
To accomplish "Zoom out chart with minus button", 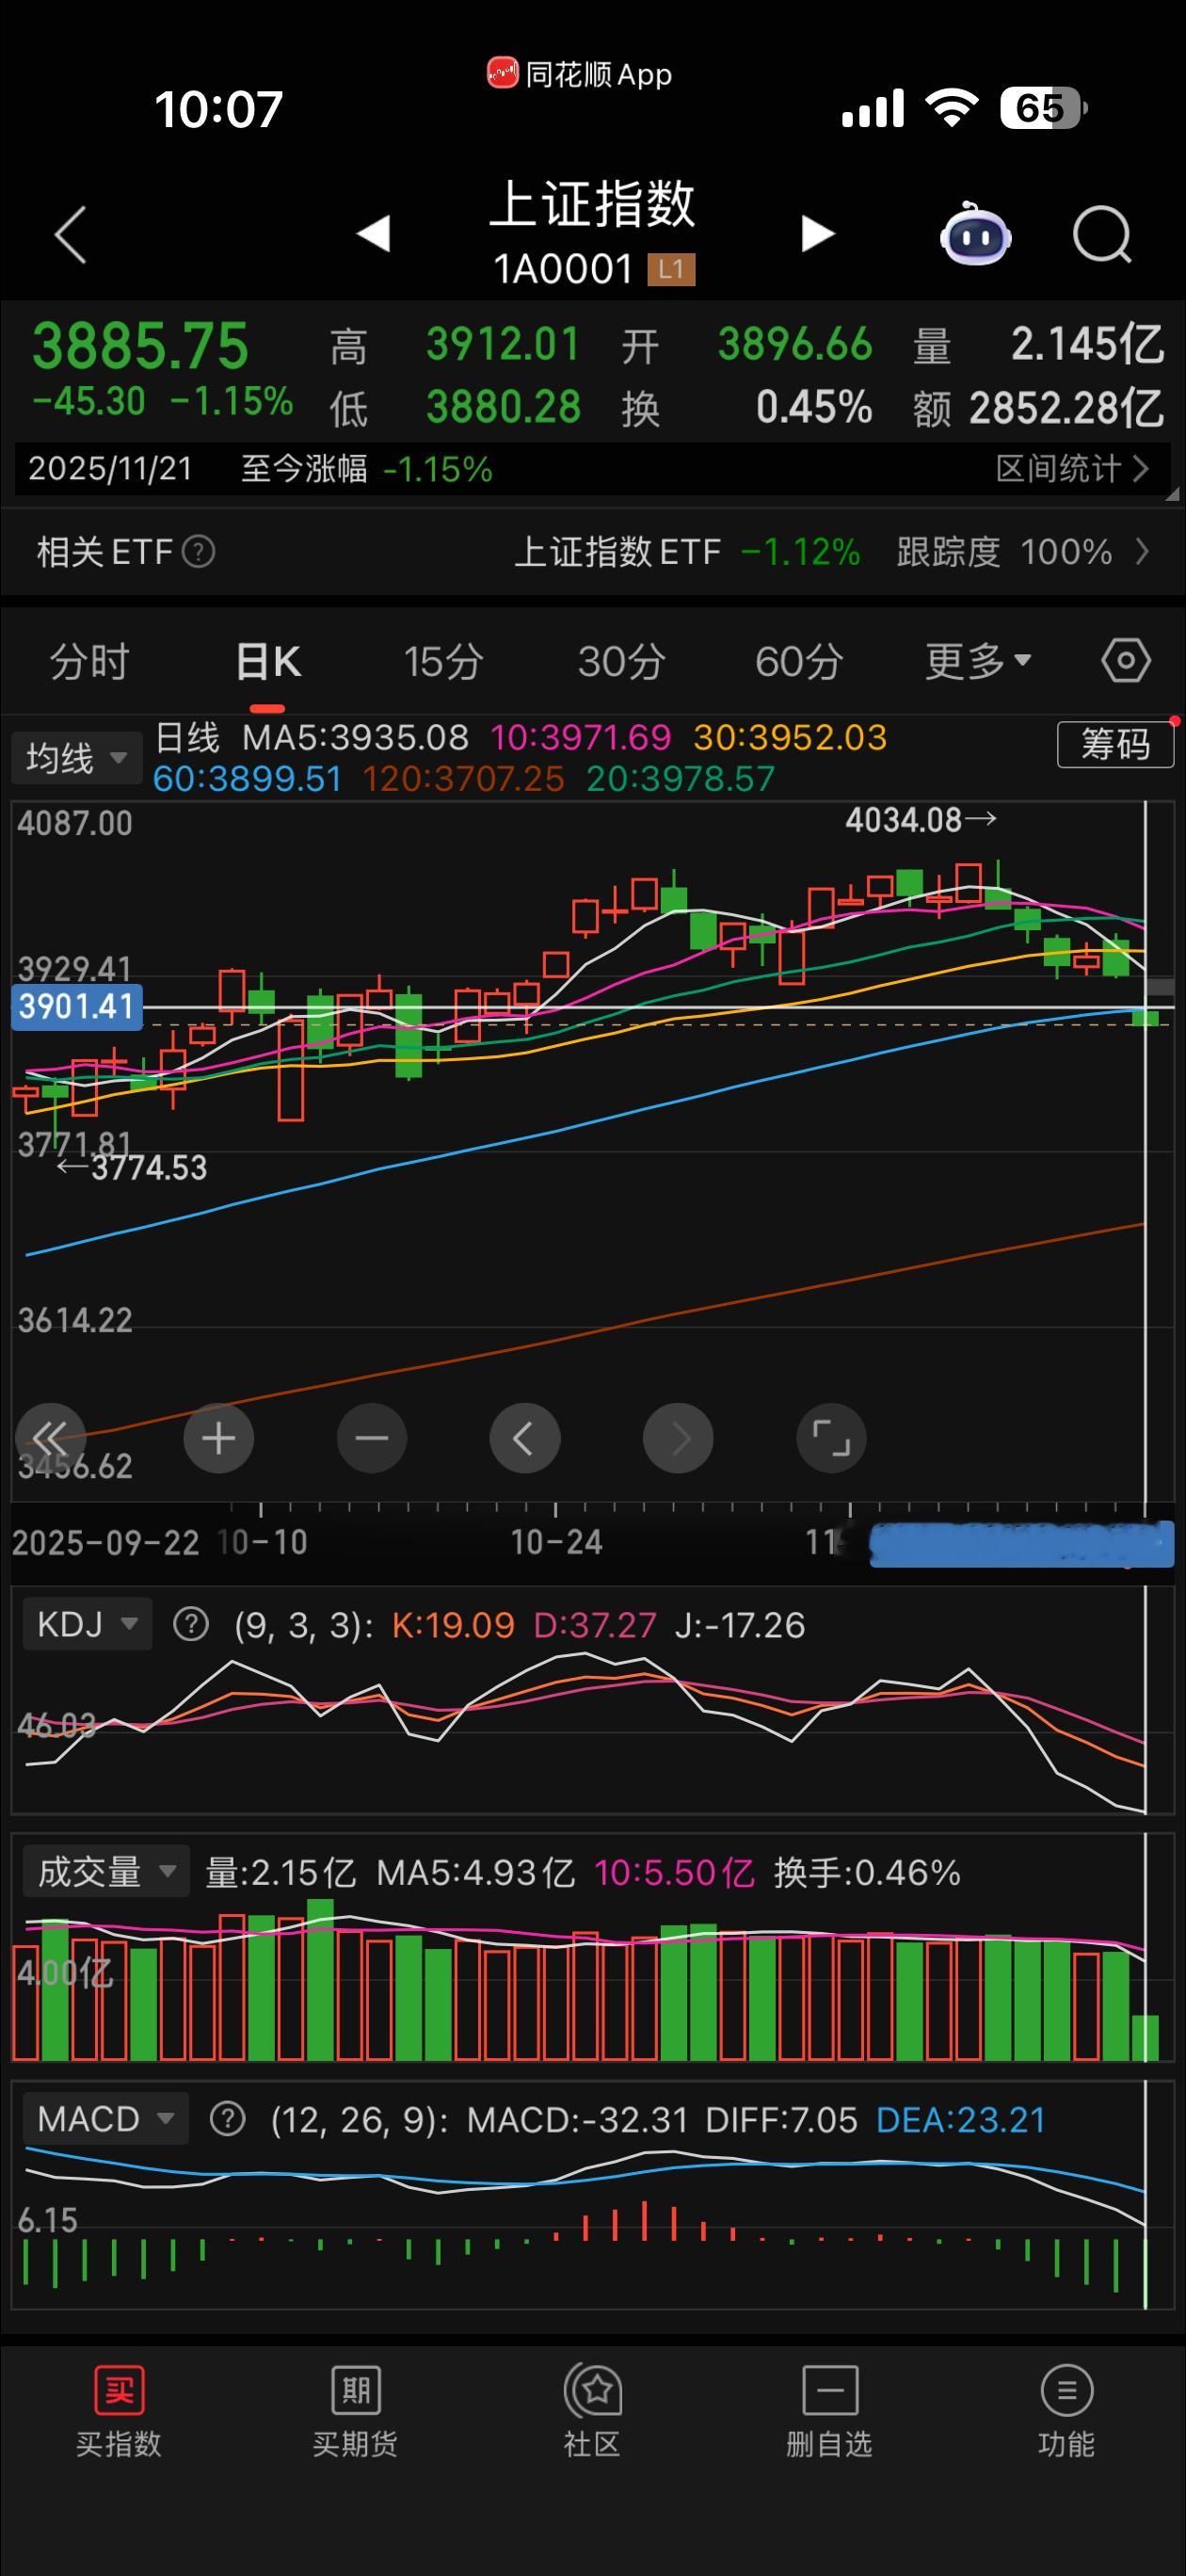I will click(x=372, y=1438).
